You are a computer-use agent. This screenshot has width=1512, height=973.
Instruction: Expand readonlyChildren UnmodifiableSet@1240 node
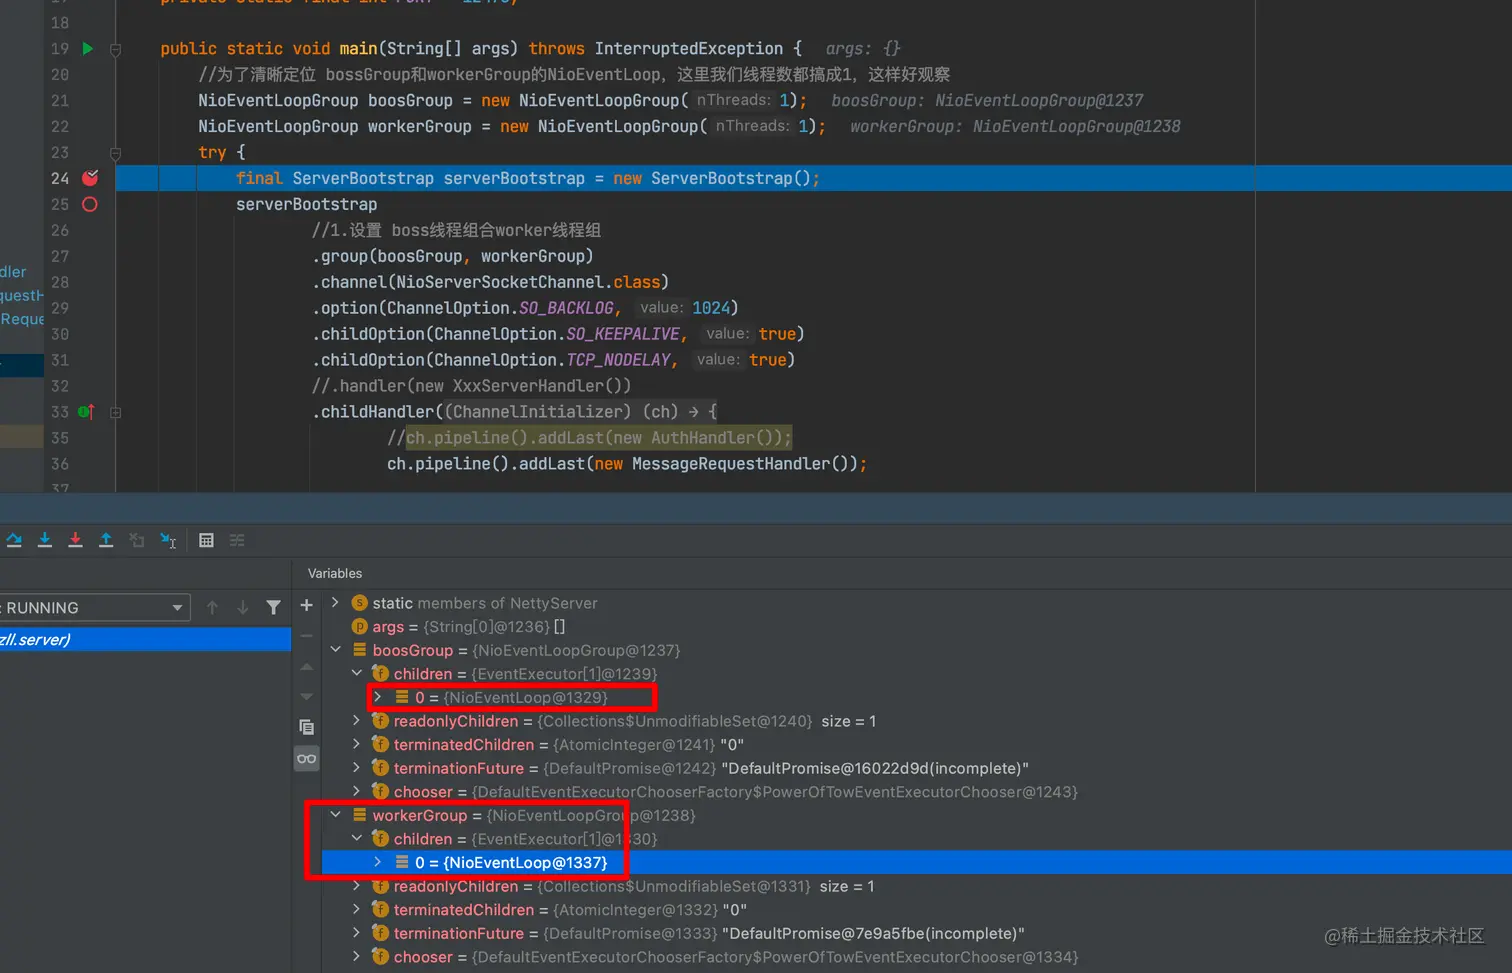tap(356, 720)
